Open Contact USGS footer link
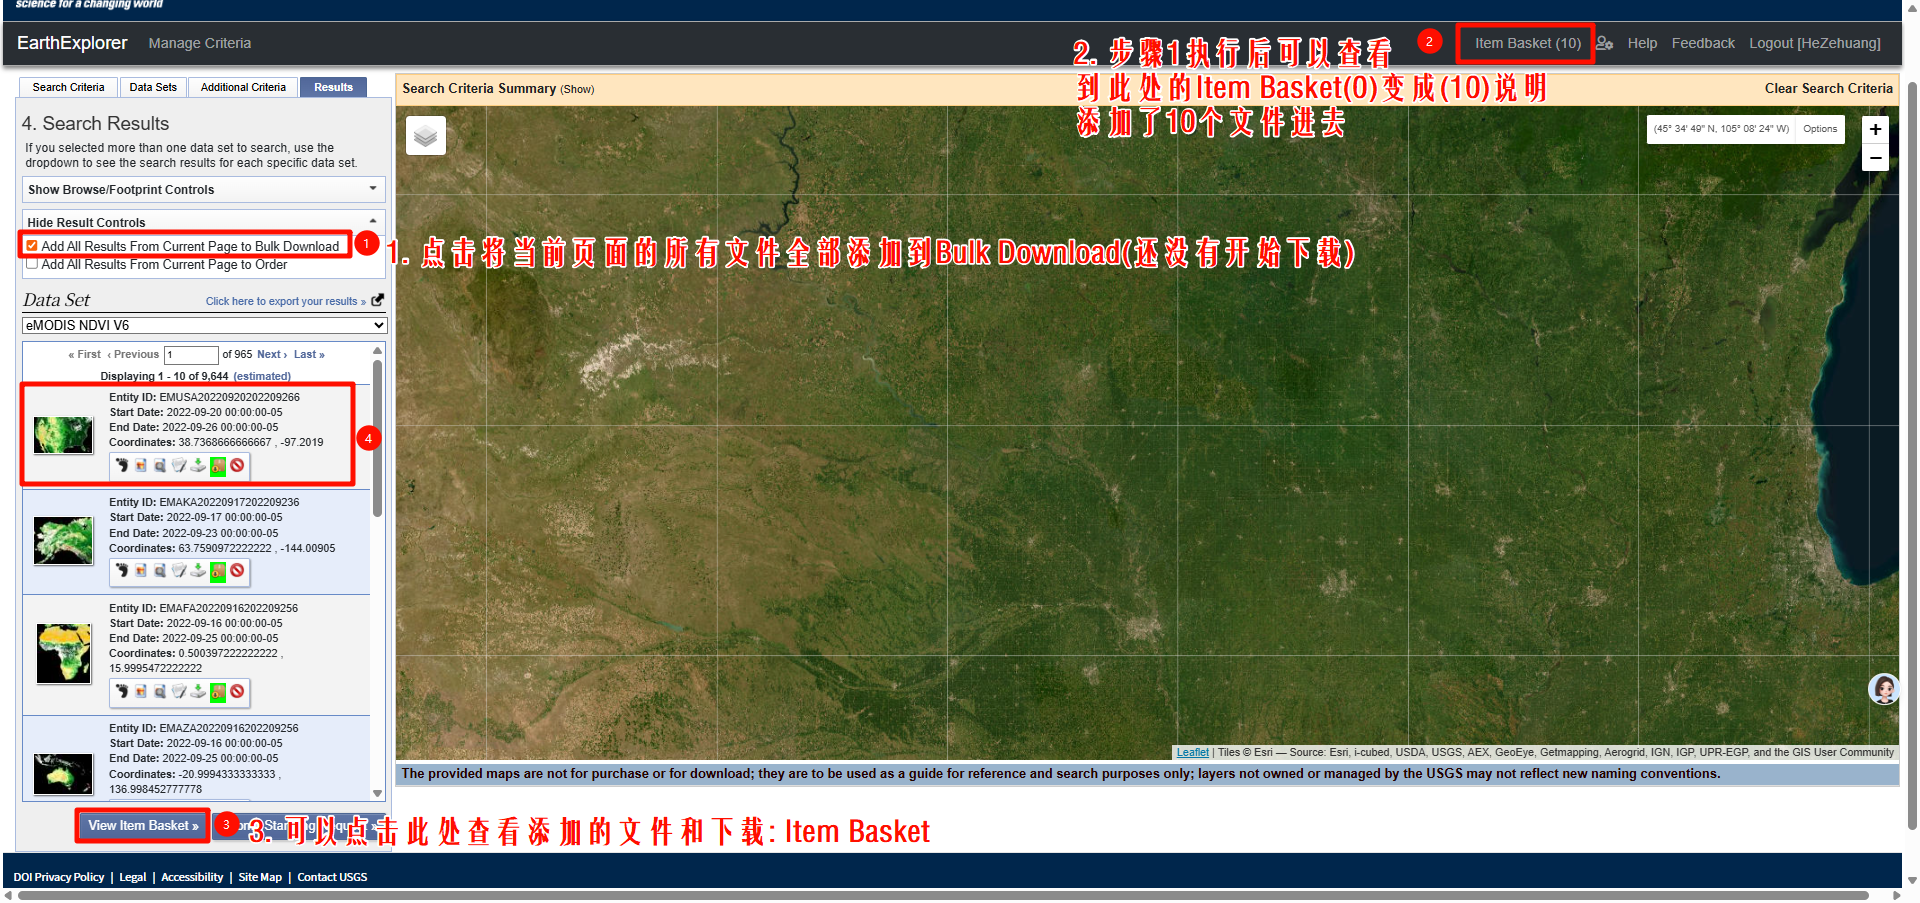Screen dimensions: 1920x903 point(332,877)
